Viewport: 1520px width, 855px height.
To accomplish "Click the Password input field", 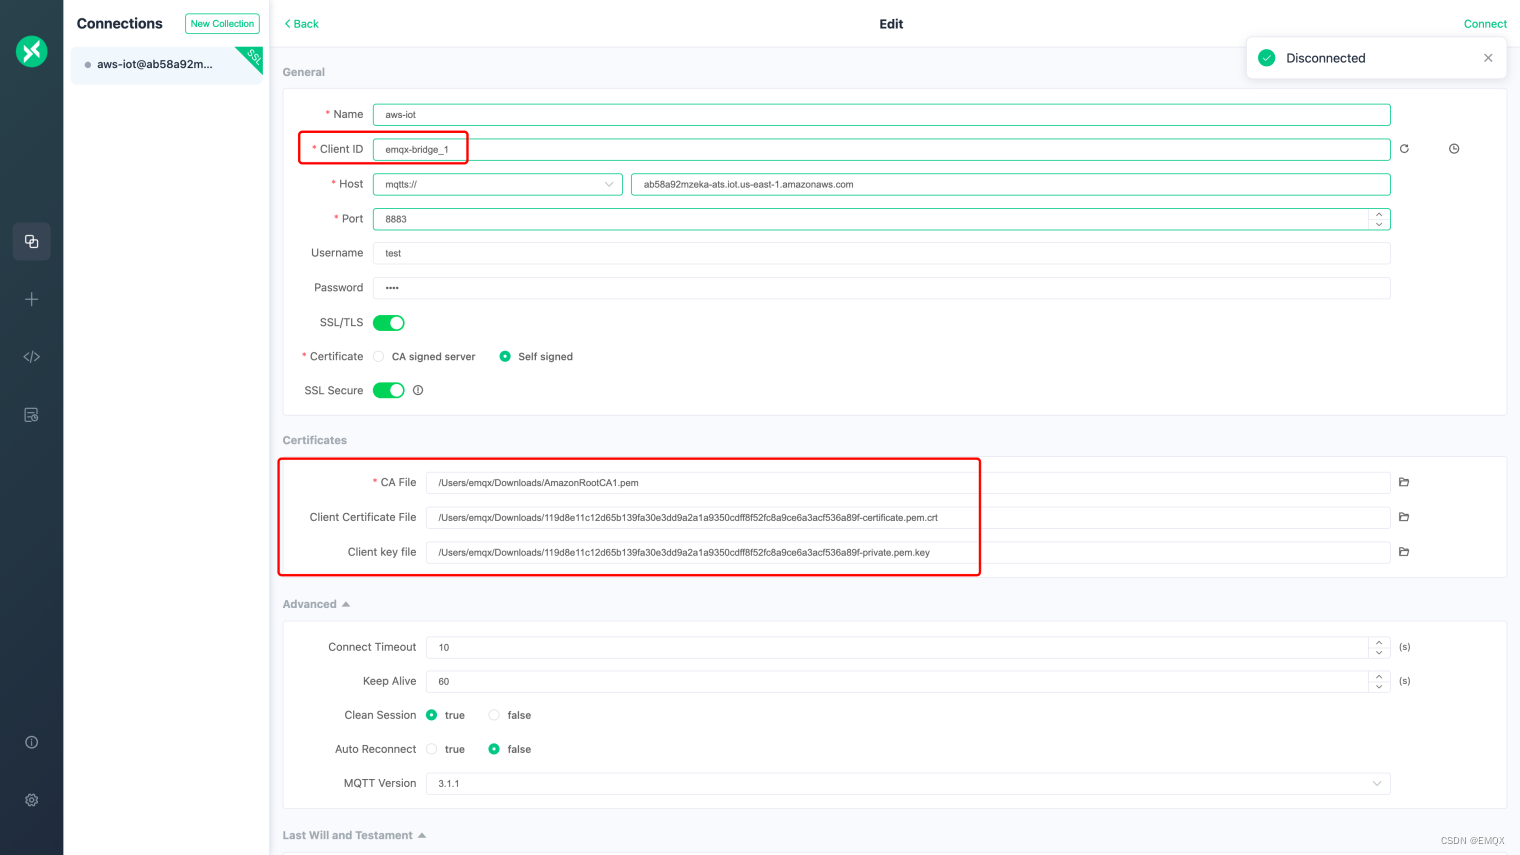I will pyautogui.click(x=881, y=288).
